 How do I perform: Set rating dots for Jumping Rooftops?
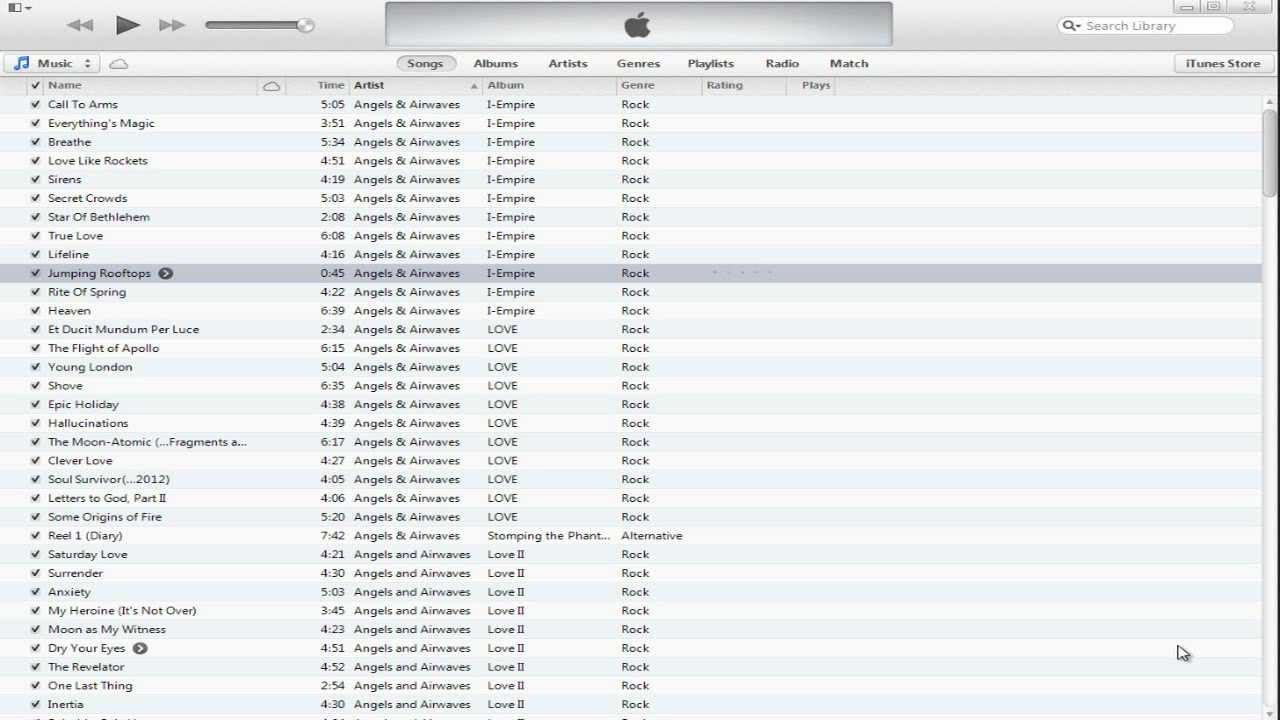coord(742,273)
